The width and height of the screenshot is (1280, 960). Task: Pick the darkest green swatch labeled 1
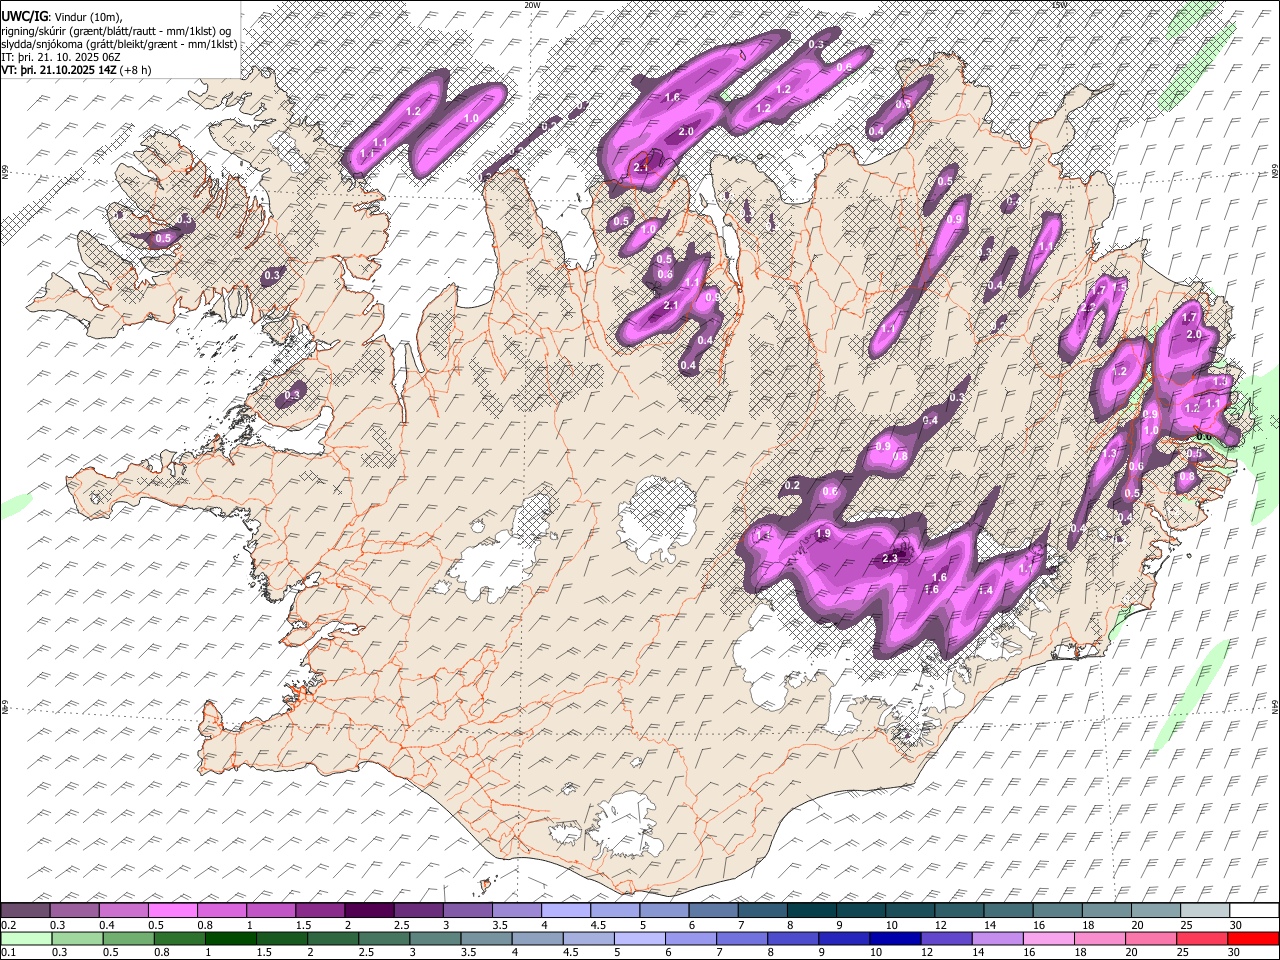click(233, 938)
